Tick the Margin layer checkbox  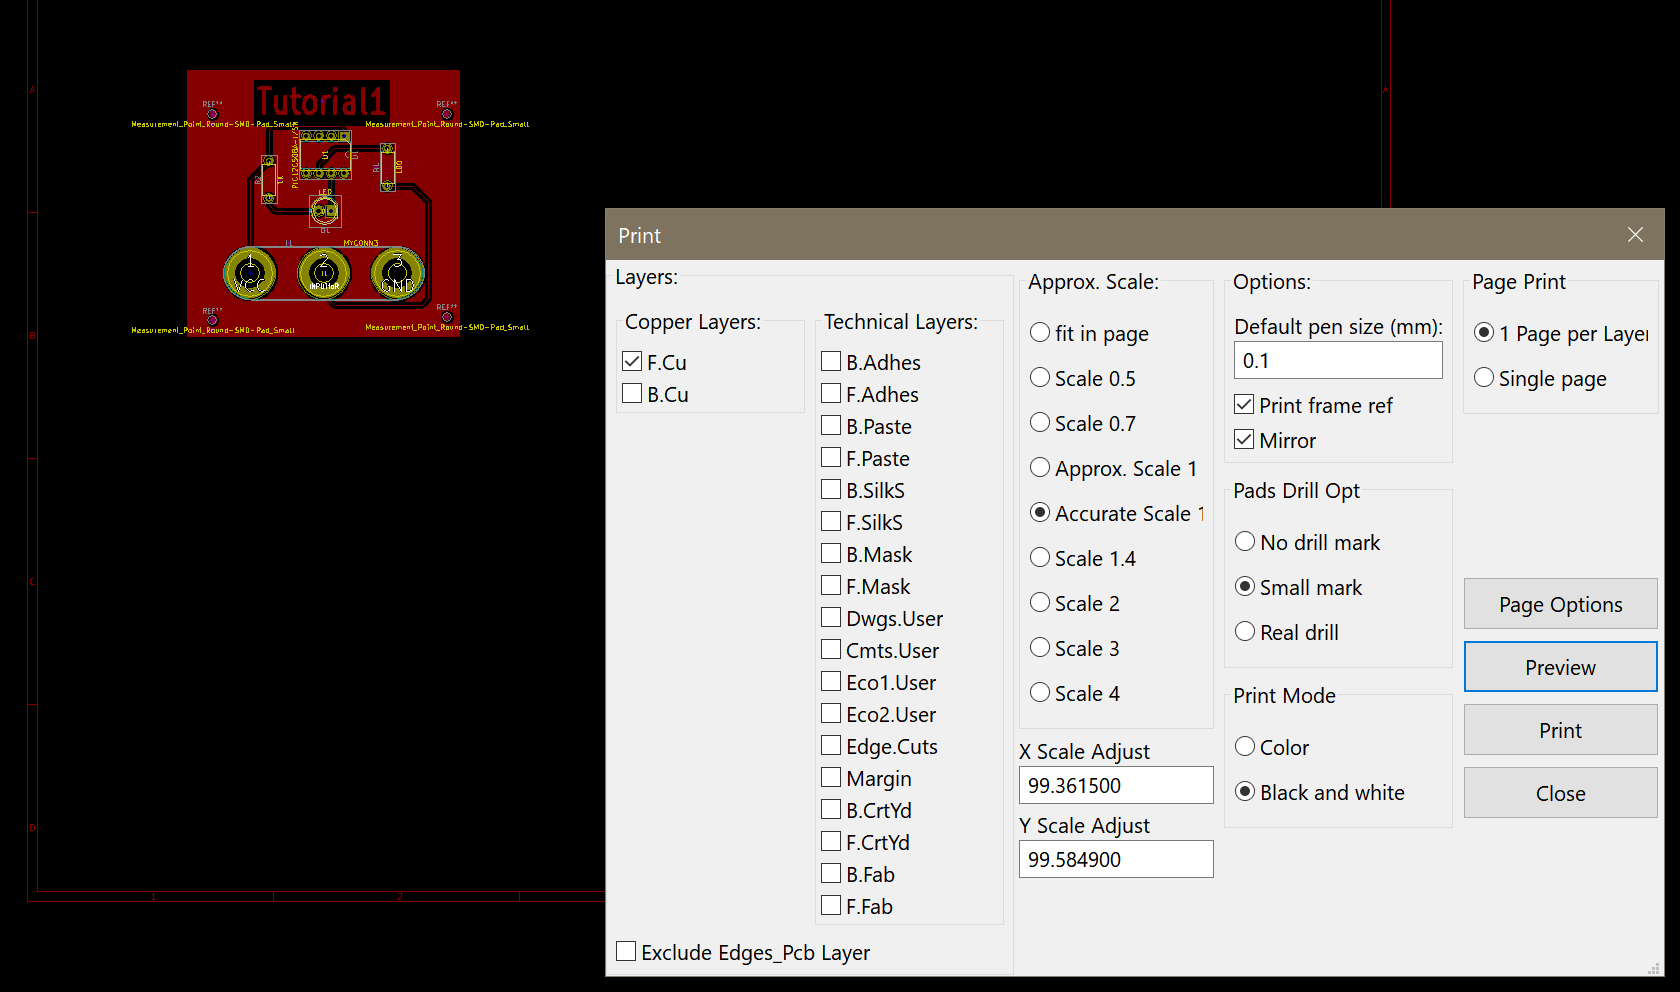point(831,778)
